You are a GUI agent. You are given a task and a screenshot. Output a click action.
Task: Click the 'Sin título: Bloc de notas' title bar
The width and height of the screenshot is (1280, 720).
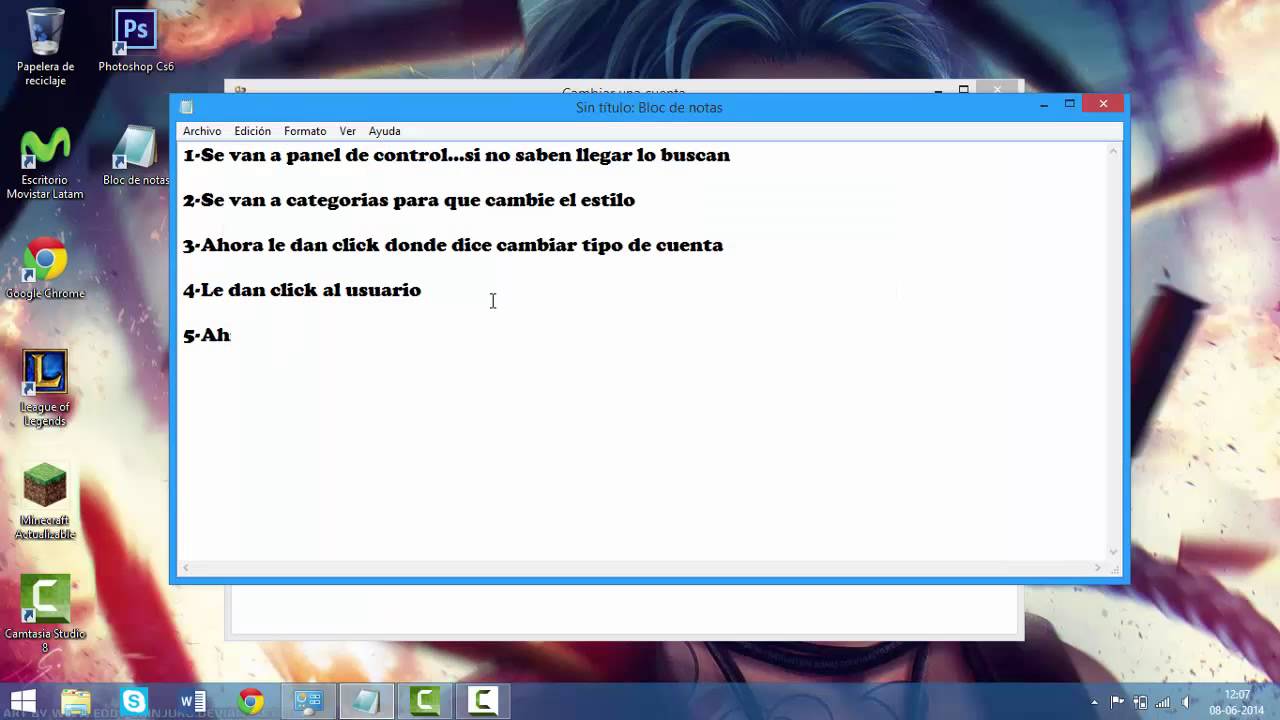[648, 107]
